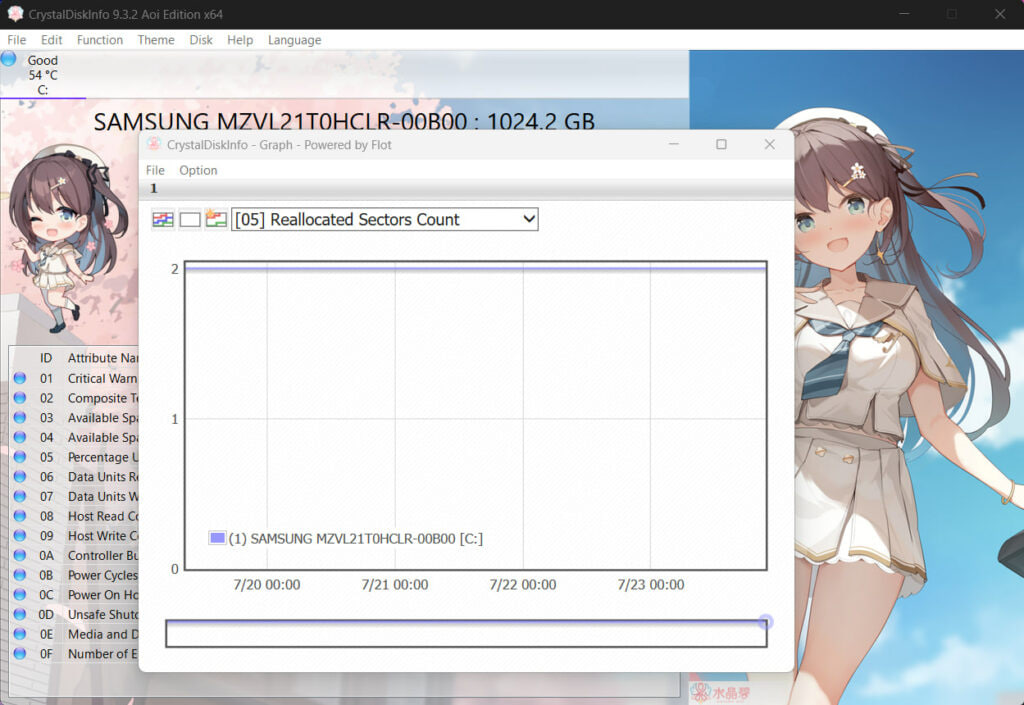Close the CrystalDiskInfo main window
Viewport: 1024px width, 705px height.
pyautogui.click(x=1000, y=14)
